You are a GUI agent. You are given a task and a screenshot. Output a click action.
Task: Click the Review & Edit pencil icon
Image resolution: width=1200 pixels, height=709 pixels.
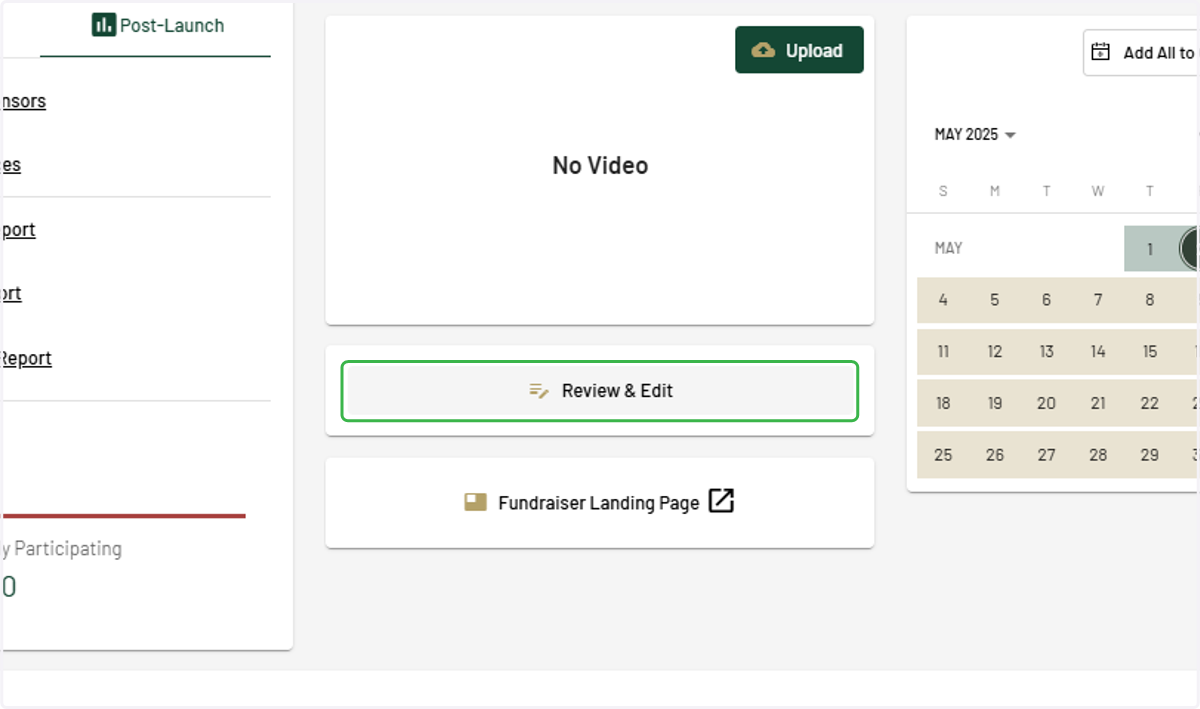coord(539,391)
